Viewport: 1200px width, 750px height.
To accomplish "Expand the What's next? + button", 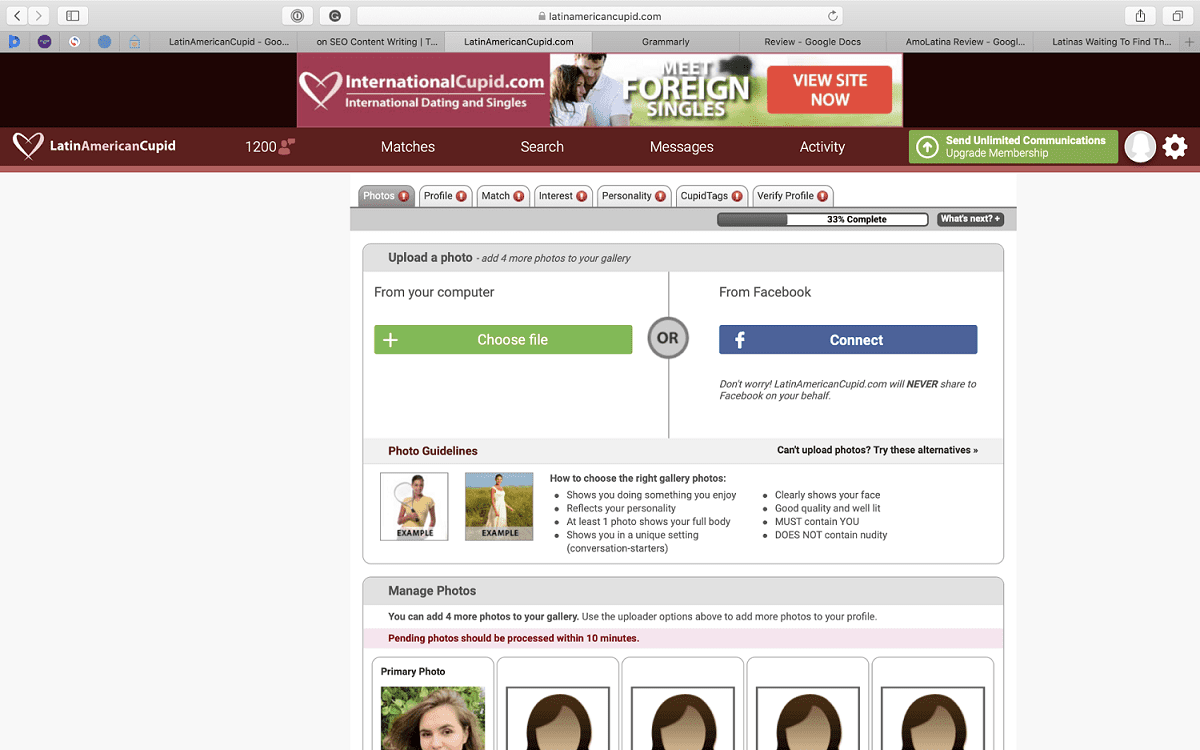I will 970,219.
